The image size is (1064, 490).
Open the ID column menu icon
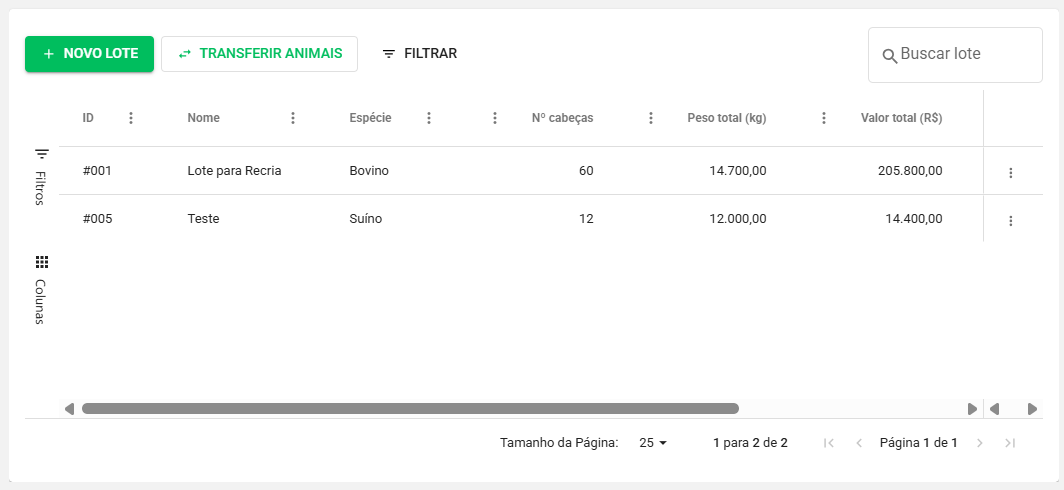[x=131, y=118]
